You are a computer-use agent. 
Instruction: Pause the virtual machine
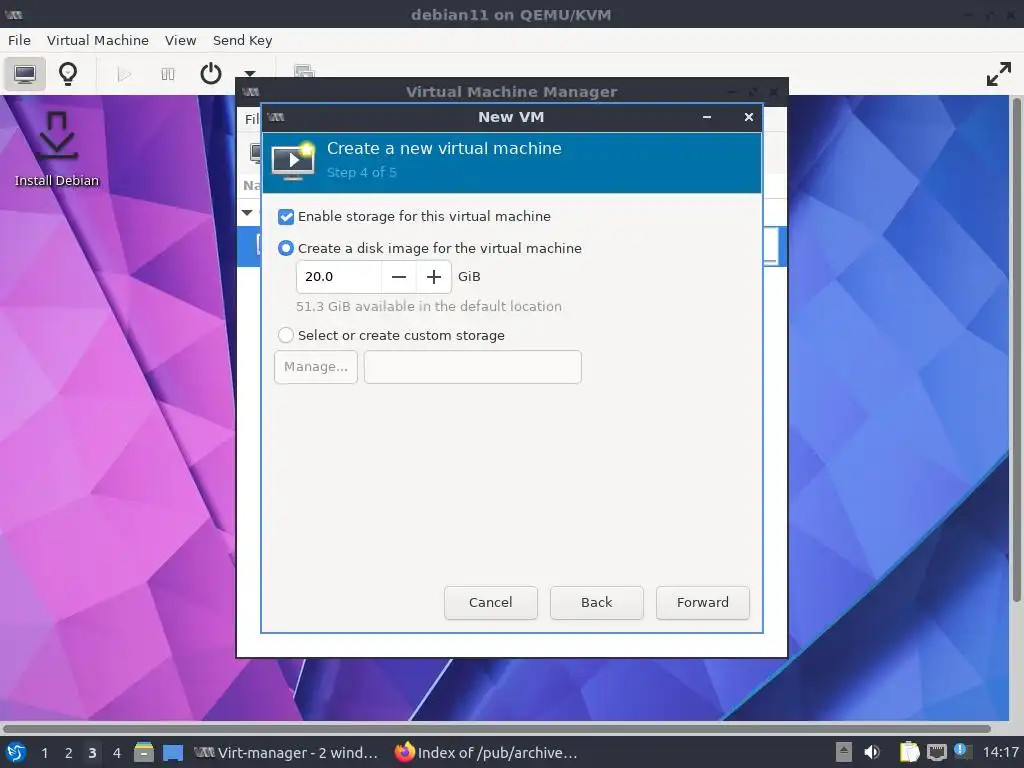click(x=168, y=74)
